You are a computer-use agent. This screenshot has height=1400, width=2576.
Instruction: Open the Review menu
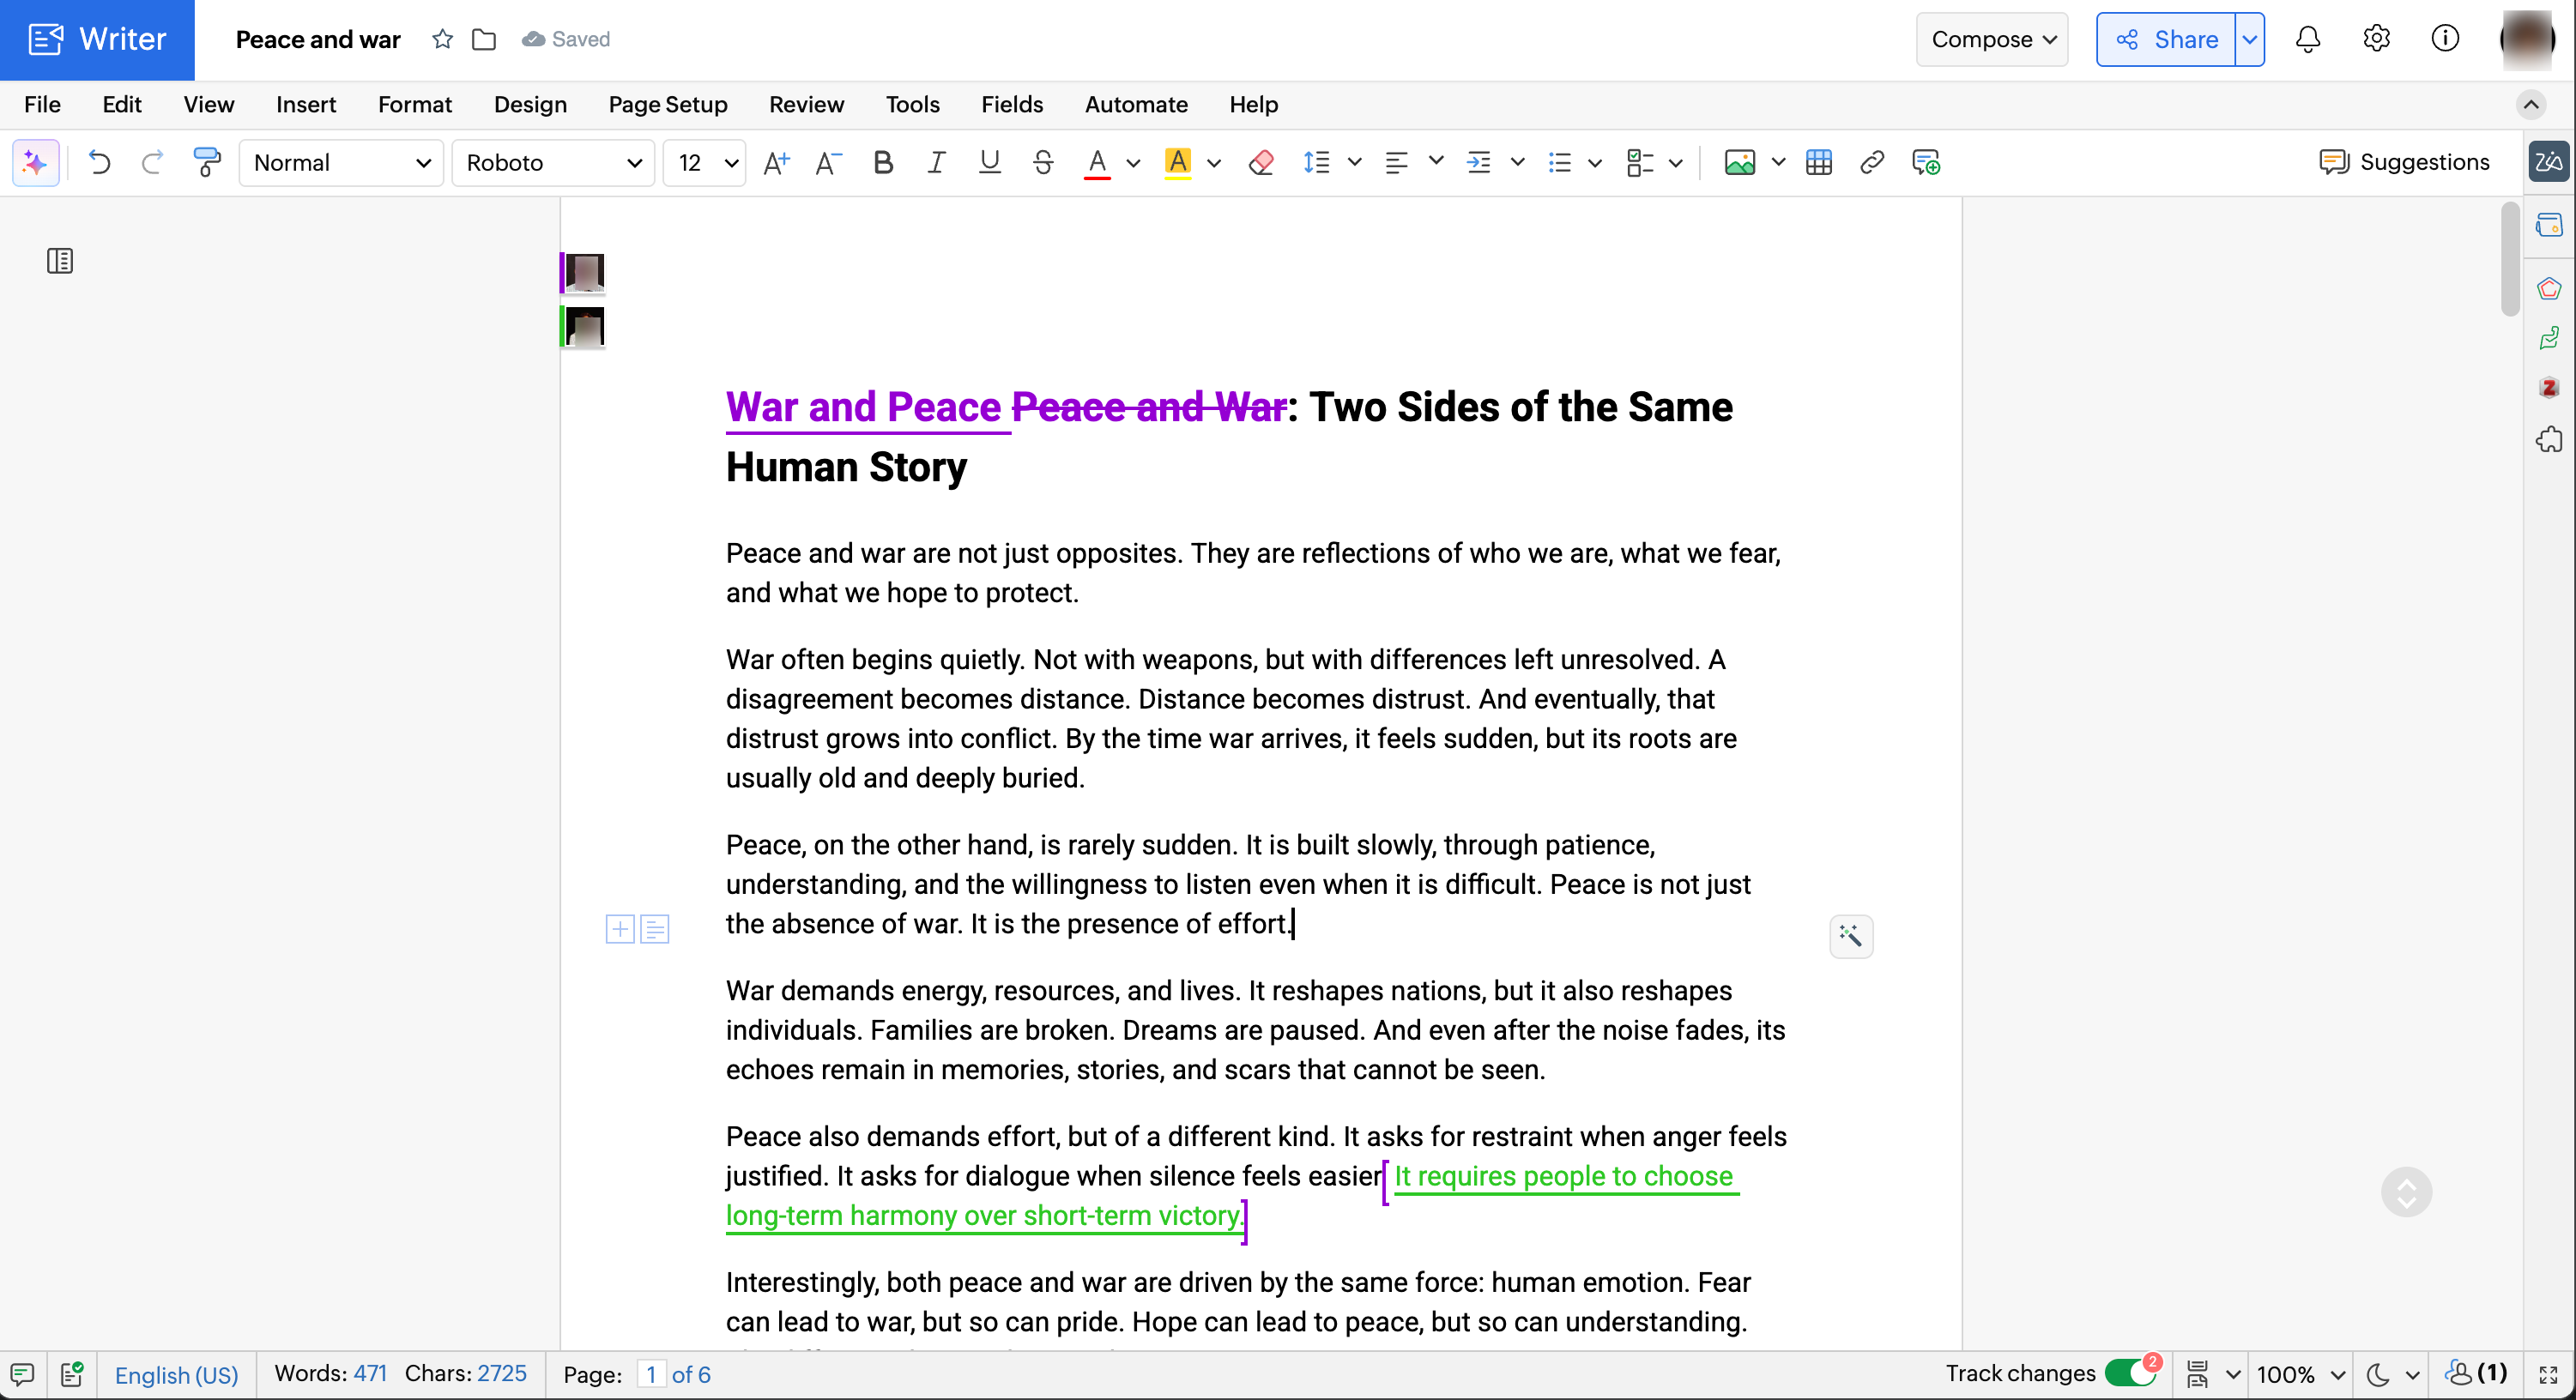click(806, 104)
